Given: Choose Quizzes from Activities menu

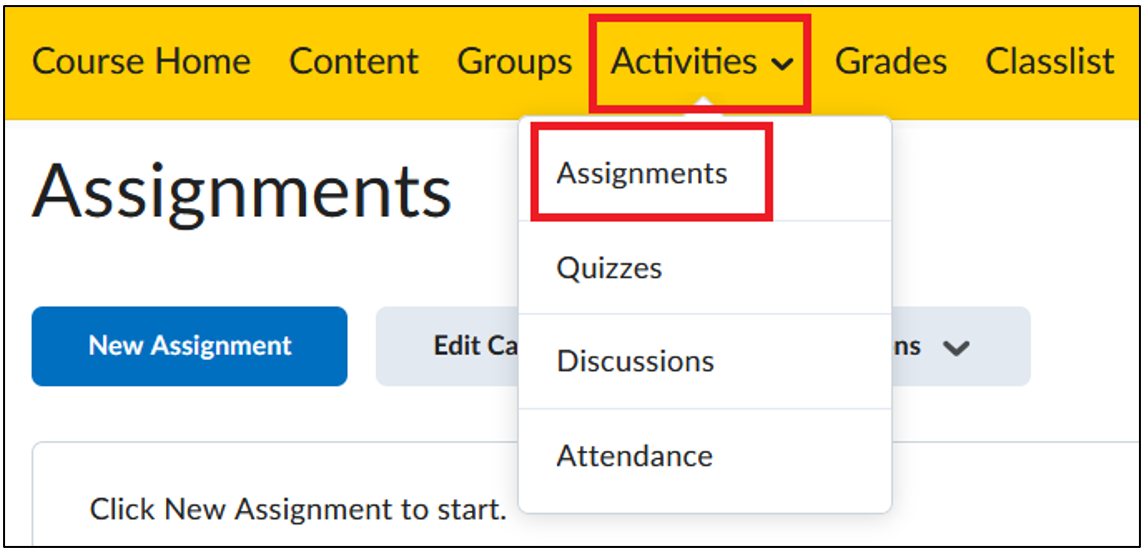Looking at the screenshot, I should click(x=609, y=267).
